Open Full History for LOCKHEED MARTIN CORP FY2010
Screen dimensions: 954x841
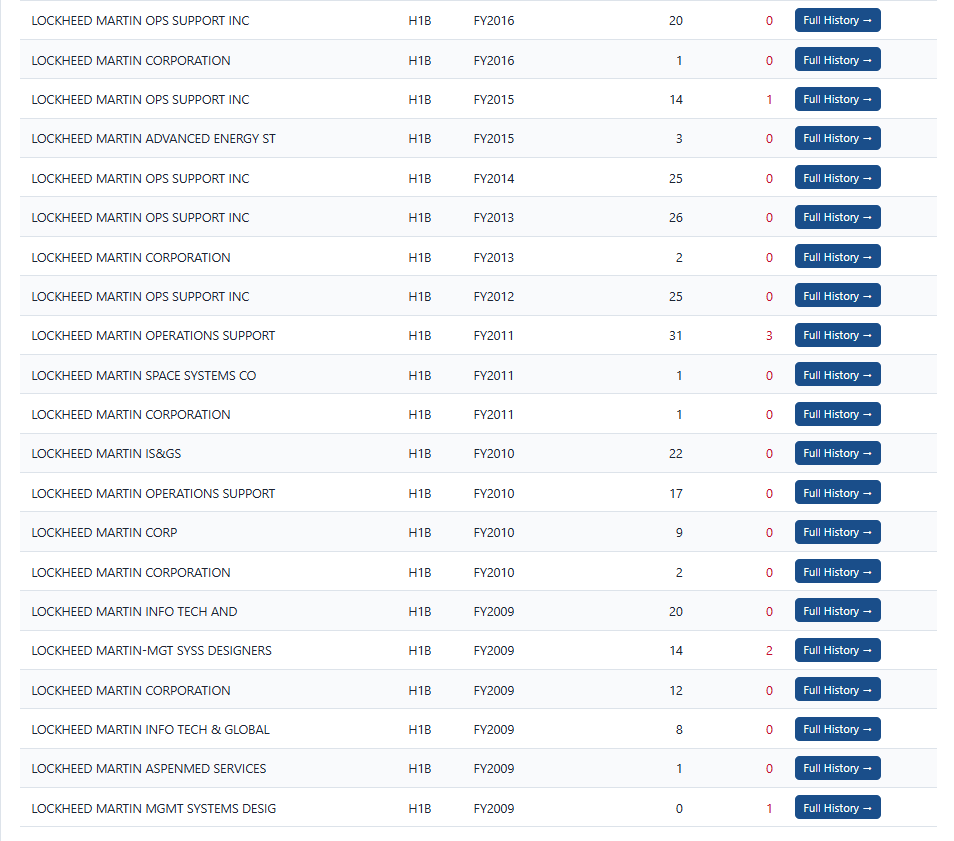tap(837, 532)
